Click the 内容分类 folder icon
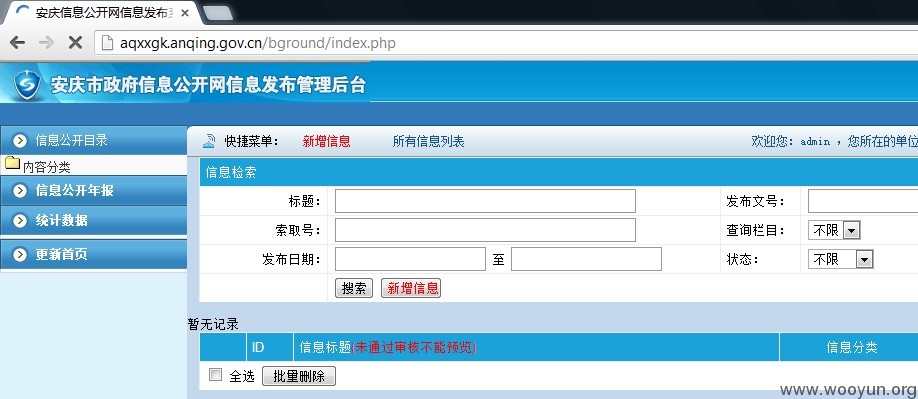This screenshot has height=399, width=918. click(12, 163)
